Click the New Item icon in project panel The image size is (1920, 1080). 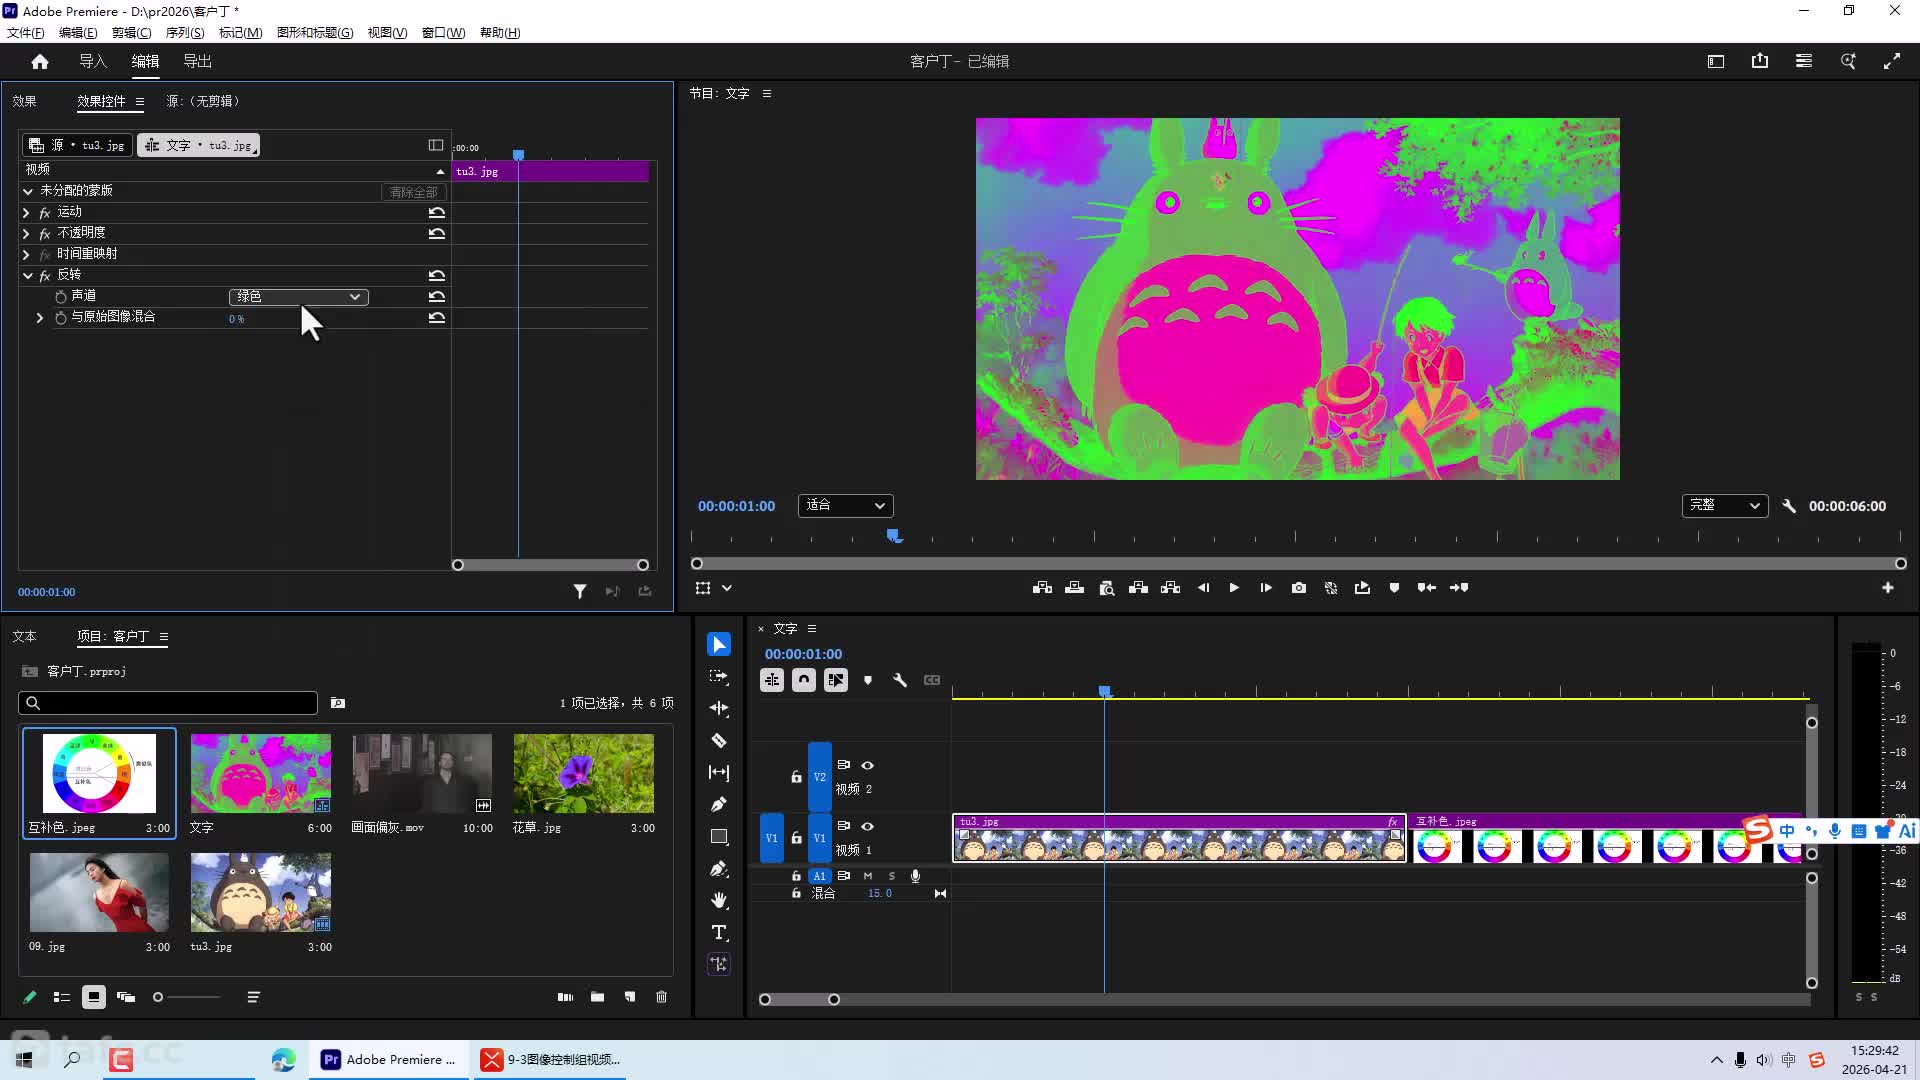click(x=629, y=997)
